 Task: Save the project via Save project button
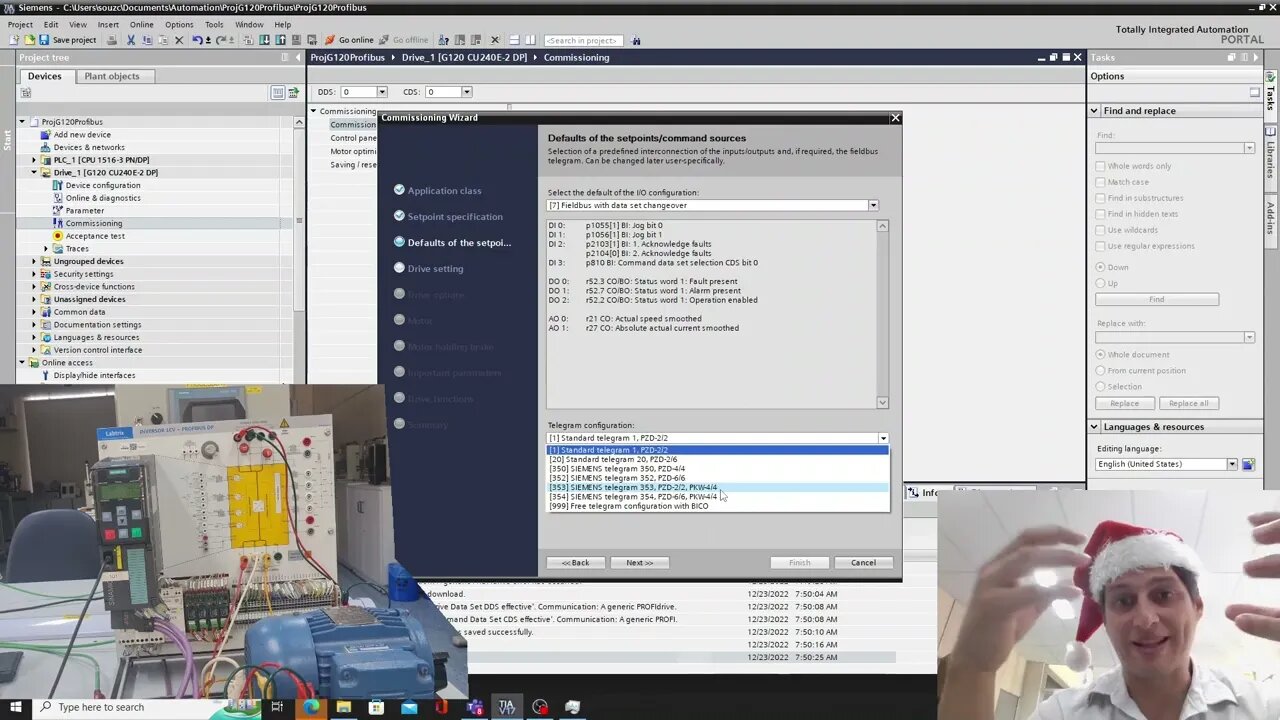[68, 40]
